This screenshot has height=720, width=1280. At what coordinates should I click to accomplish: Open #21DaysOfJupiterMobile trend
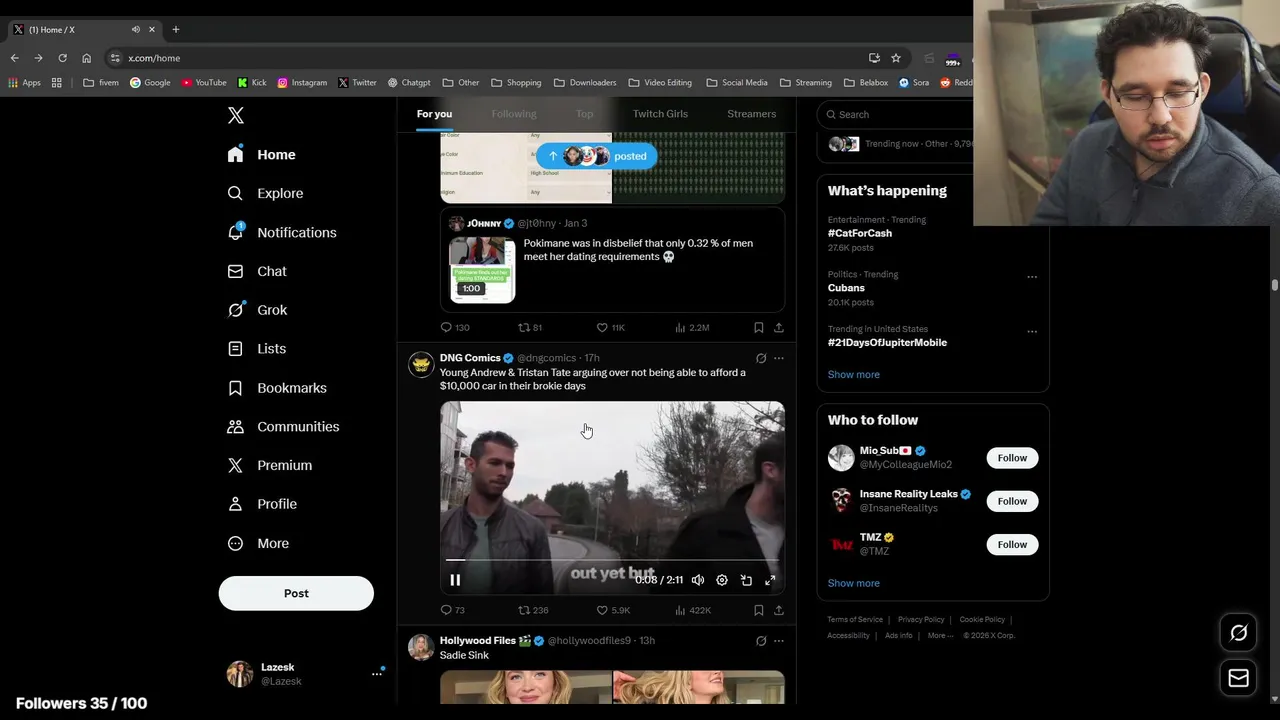(887, 342)
